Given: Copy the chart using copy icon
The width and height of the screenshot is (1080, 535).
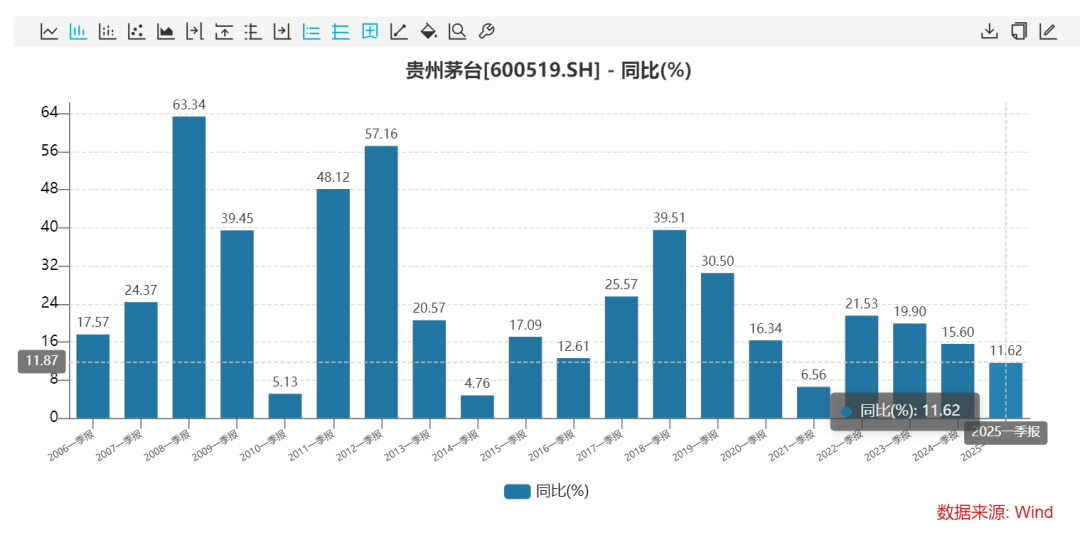Looking at the screenshot, I should click(1018, 31).
